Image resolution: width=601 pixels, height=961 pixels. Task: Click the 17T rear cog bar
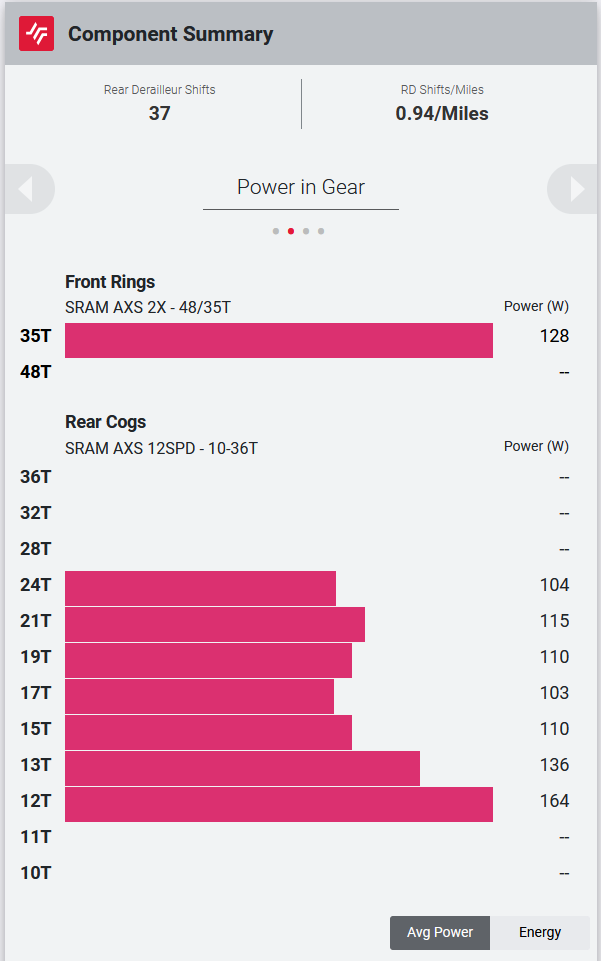200,696
